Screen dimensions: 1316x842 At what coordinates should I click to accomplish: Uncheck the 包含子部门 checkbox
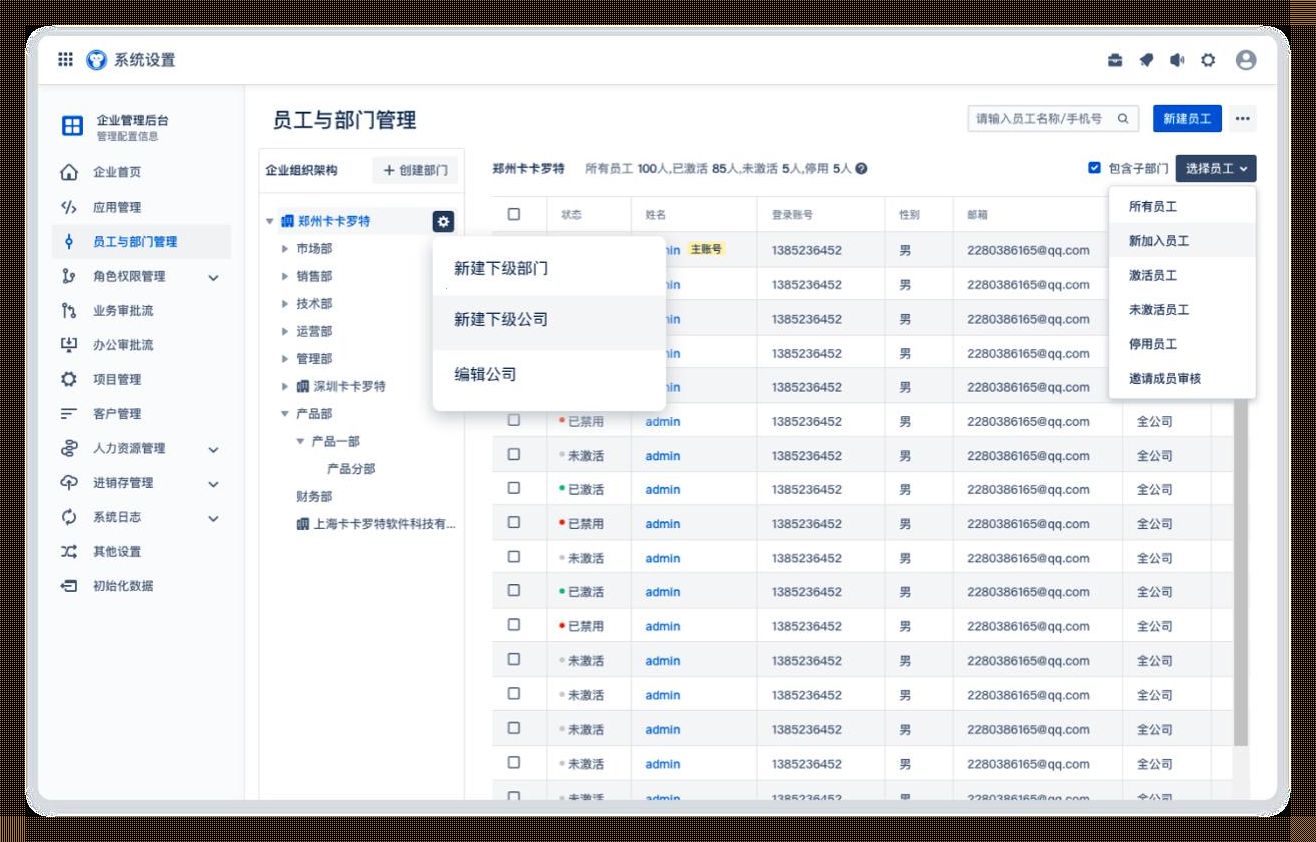point(1094,168)
